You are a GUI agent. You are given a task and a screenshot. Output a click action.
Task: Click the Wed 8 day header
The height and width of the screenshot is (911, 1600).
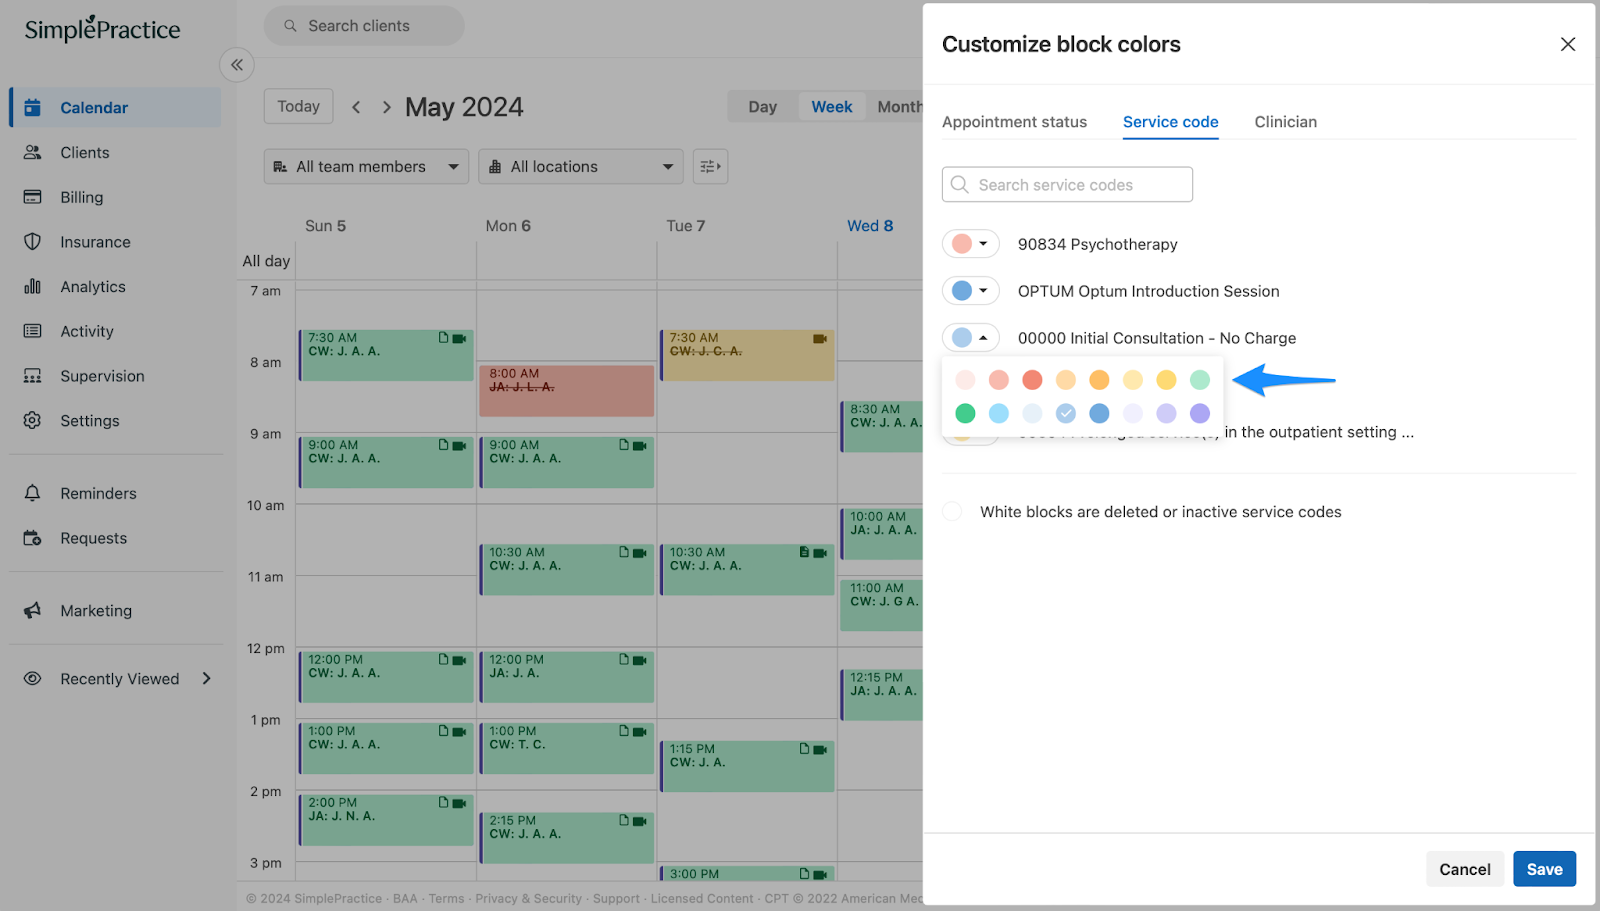pyautogui.click(x=870, y=226)
